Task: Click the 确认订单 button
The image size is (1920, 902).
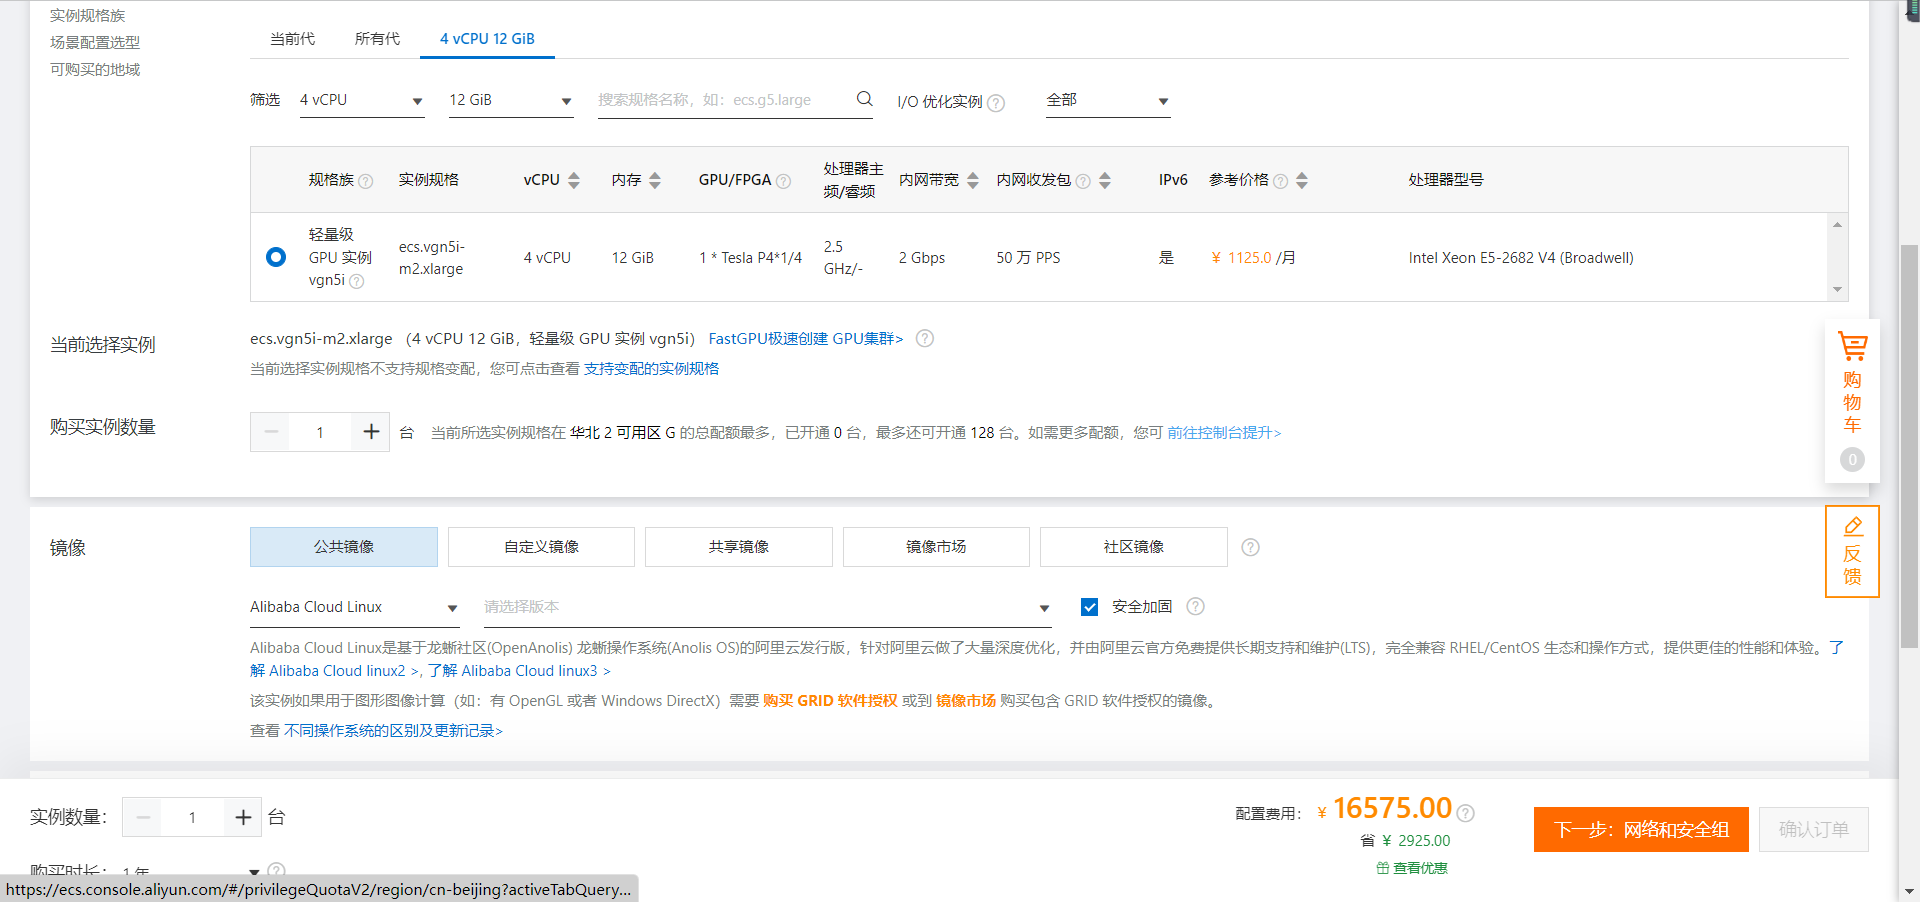Action: pos(1814,829)
